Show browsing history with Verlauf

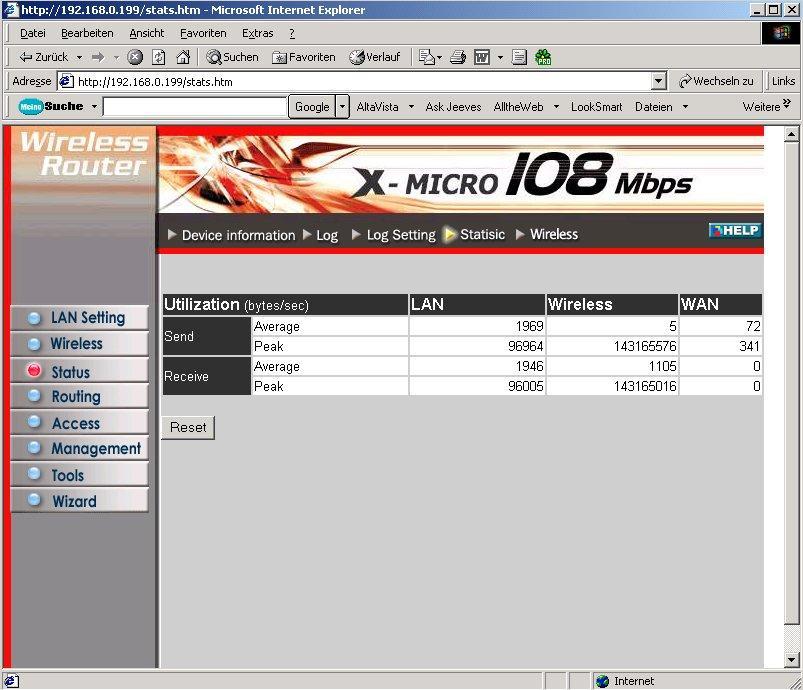click(374, 57)
